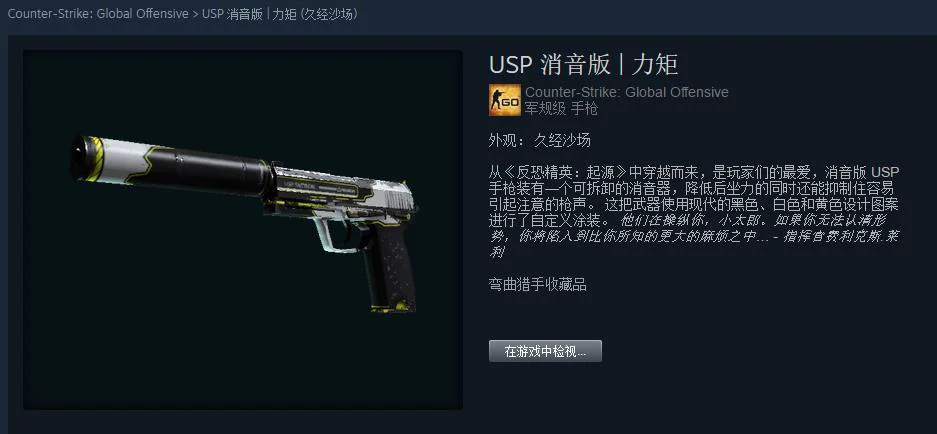The width and height of the screenshot is (937, 434).
Task: Click the 外观: 久经沙场 exterior text
Action: tap(540, 140)
